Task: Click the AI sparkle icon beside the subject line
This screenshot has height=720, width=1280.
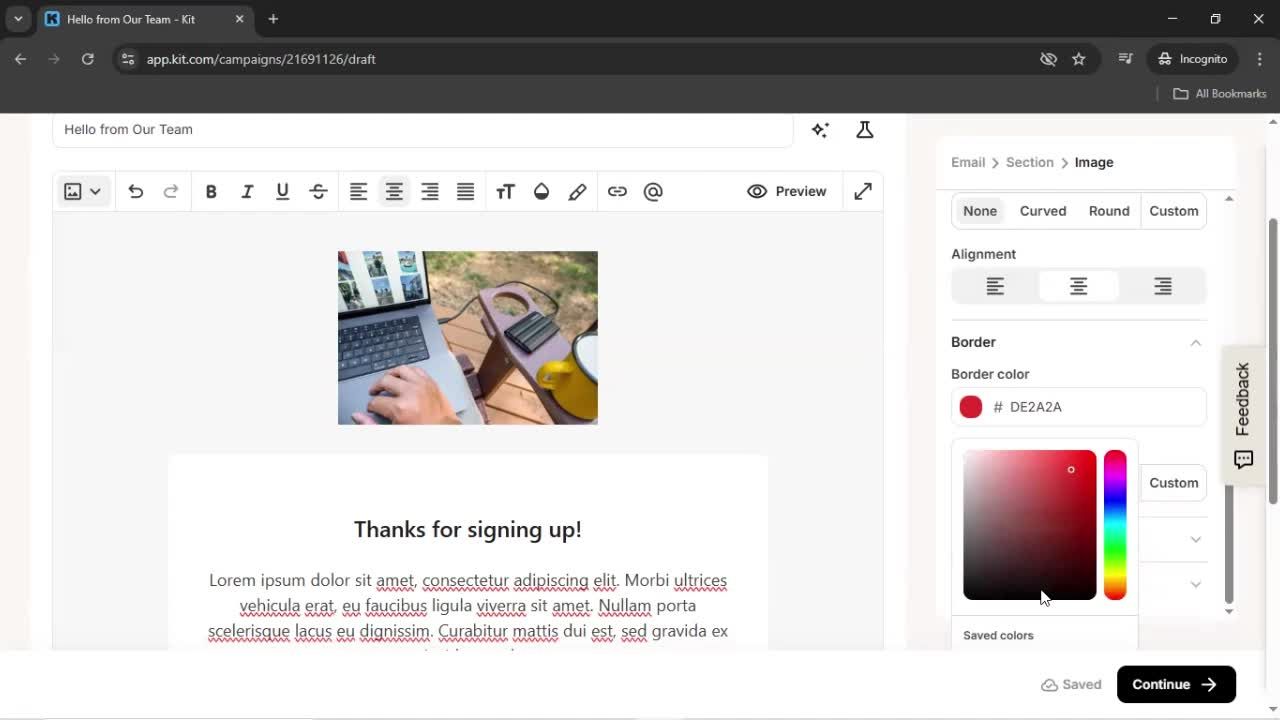Action: [820, 130]
